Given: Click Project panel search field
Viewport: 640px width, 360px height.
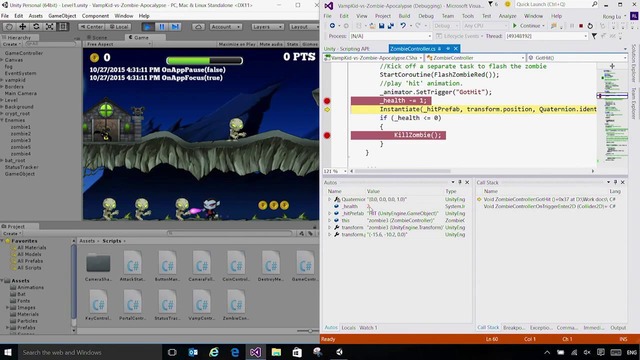Looking at the screenshot, I should 231,233.
